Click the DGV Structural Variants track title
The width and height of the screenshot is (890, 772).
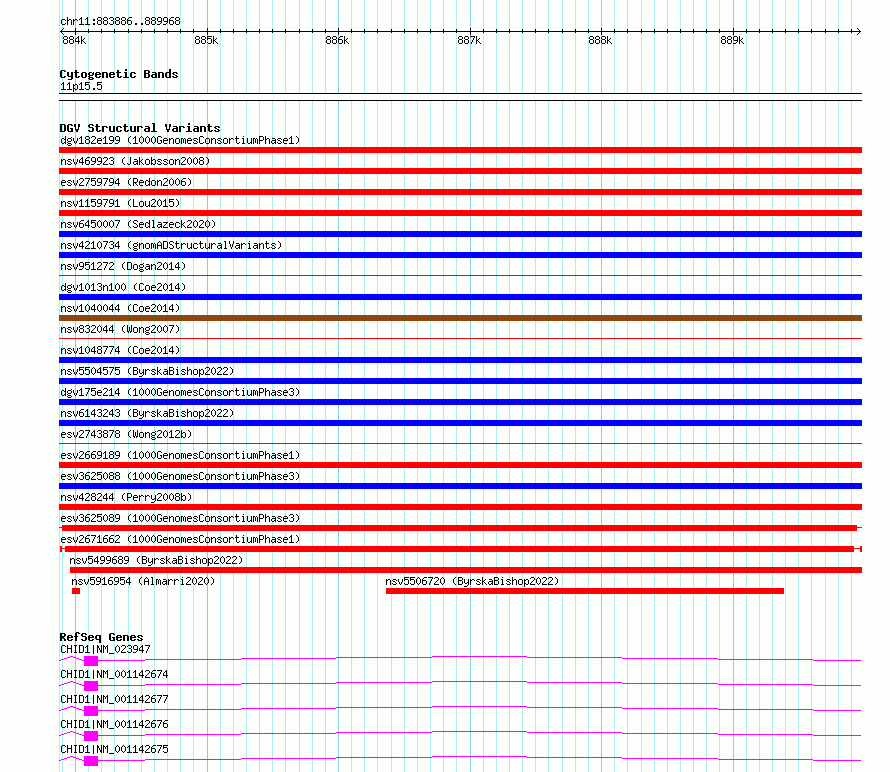click(140, 128)
